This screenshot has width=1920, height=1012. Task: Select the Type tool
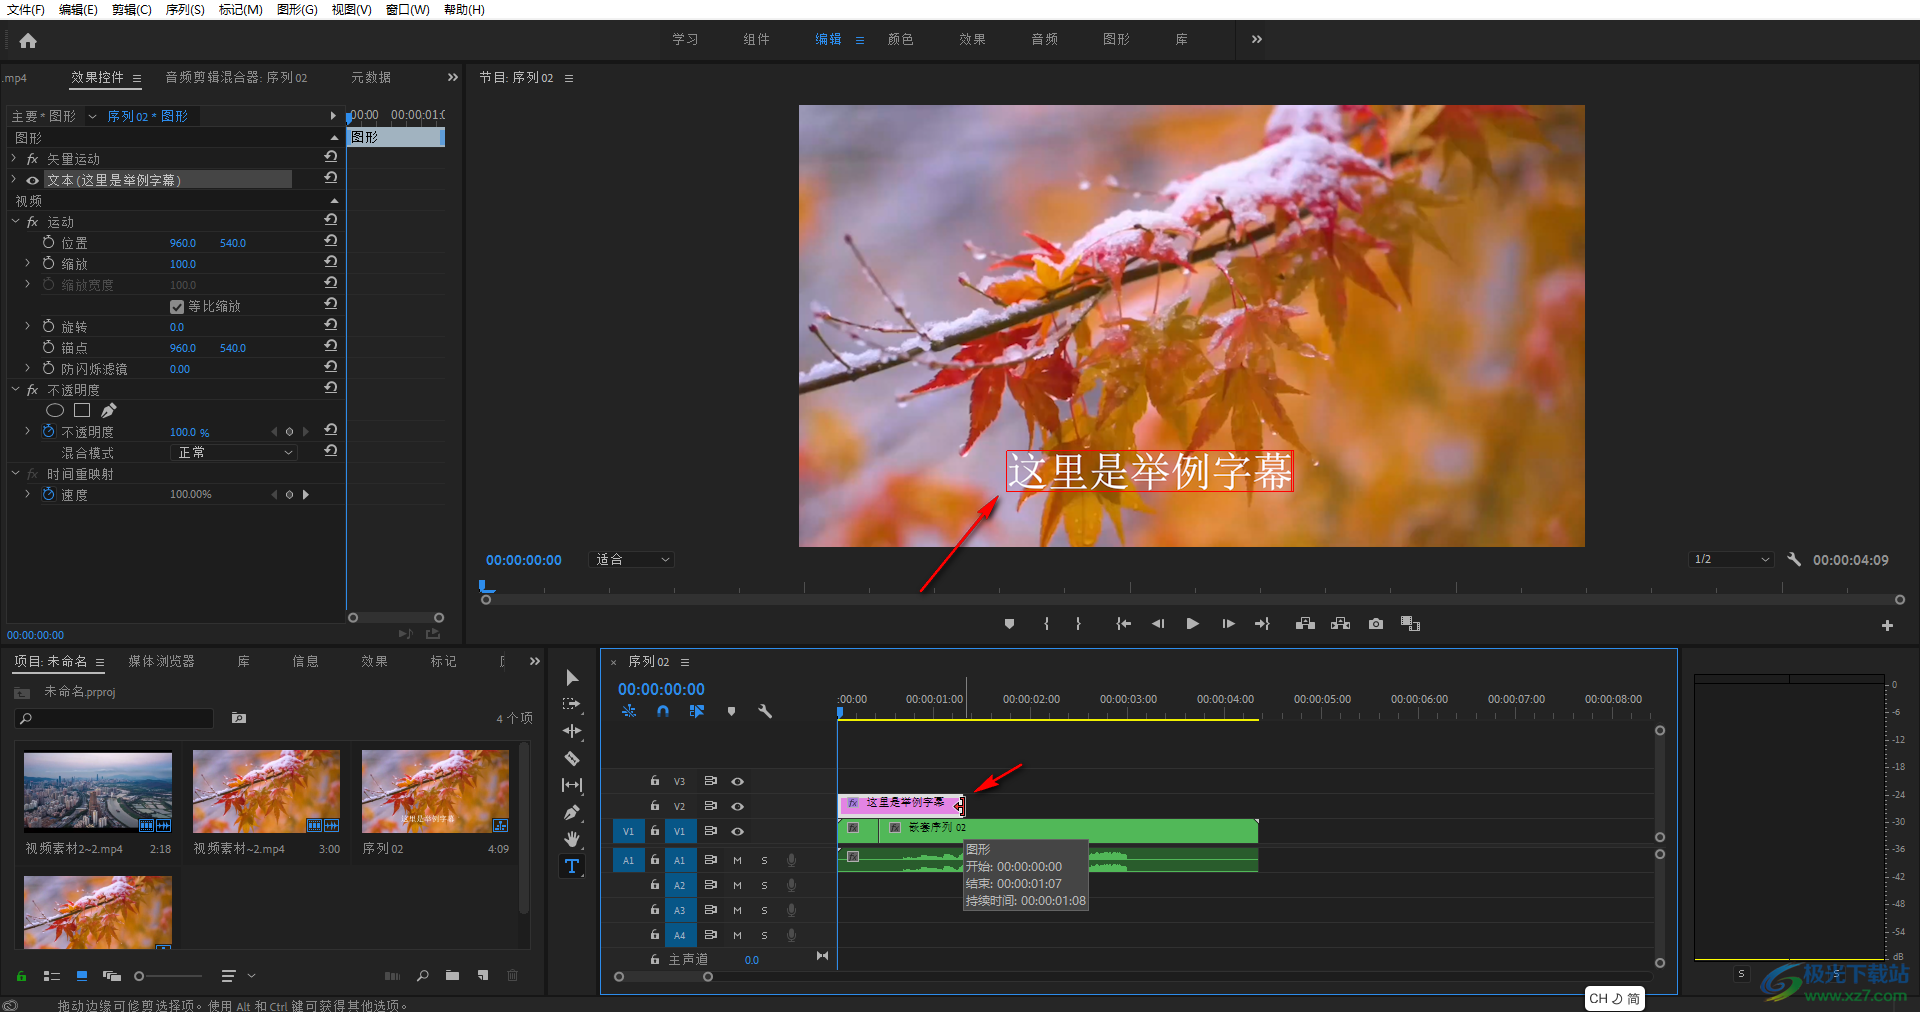[572, 866]
